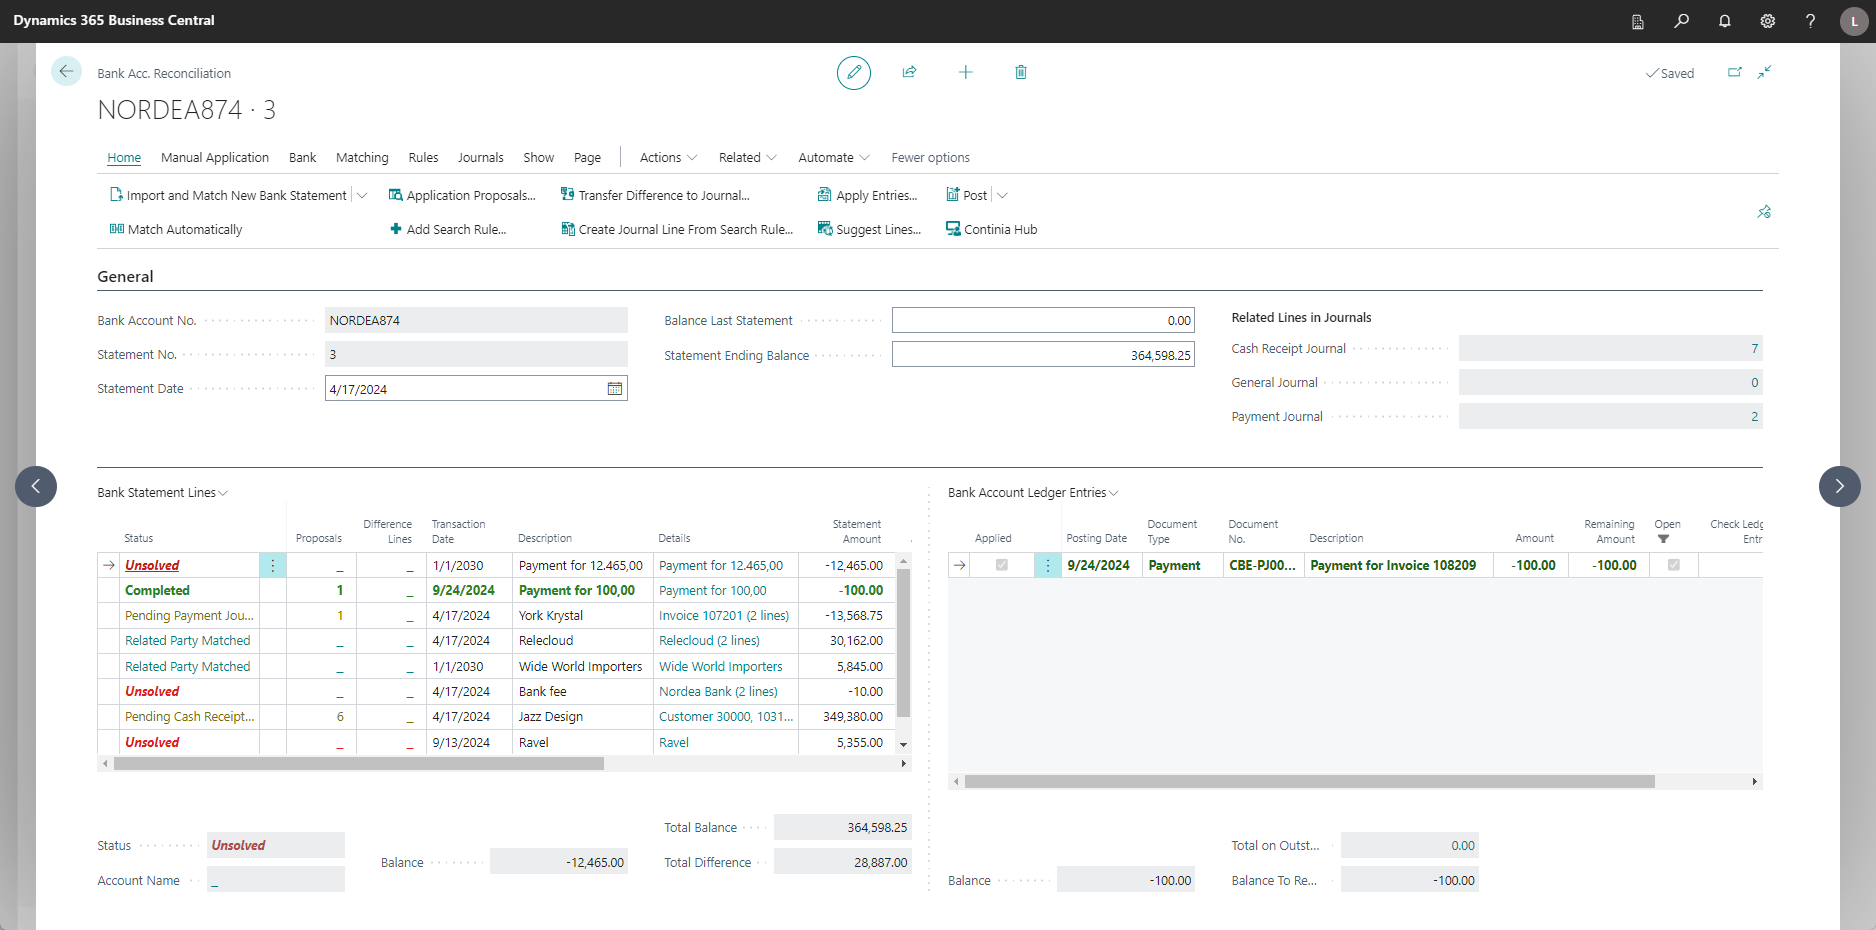This screenshot has height=930, width=1876.
Task: Open the Bank tab
Action: [x=302, y=157]
